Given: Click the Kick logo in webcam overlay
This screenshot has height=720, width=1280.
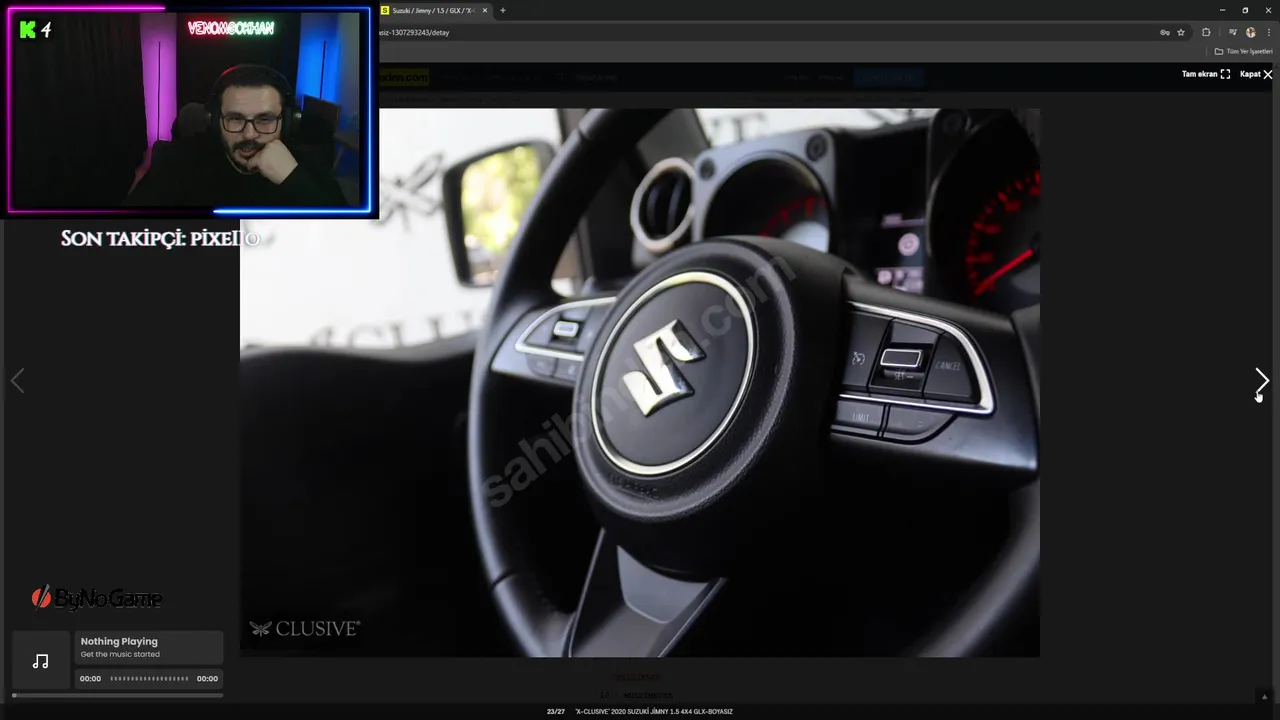Looking at the screenshot, I should pyautogui.click(x=28, y=30).
